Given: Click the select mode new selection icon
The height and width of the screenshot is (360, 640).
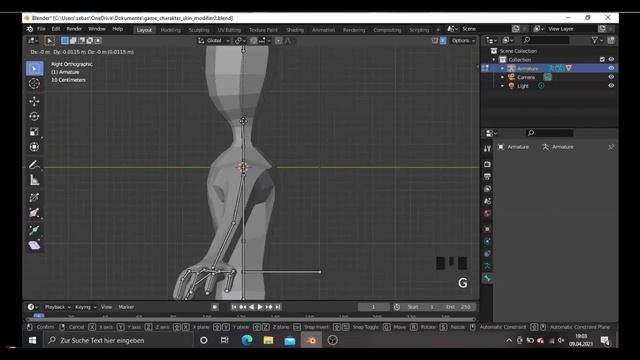Looking at the screenshot, I should coord(64,40).
